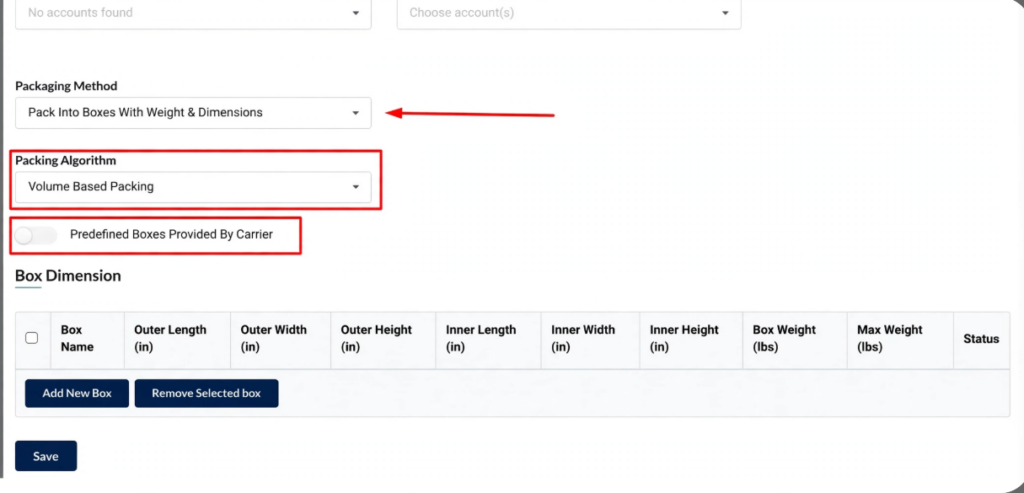1024x493 pixels.
Task: Open the 'Choose account(s)' dropdown
Action: (x=569, y=13)
